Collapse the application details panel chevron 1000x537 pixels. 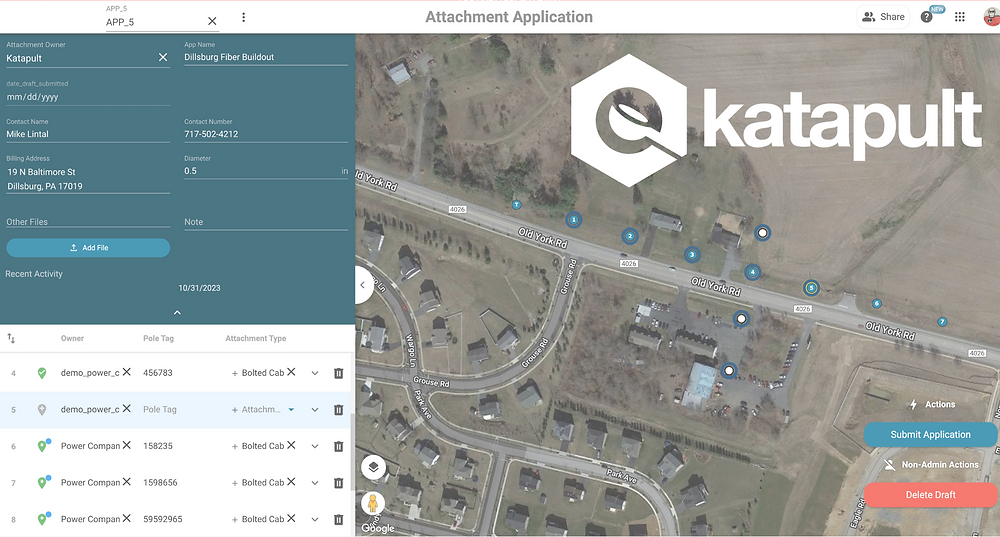(x=177, y=313)
